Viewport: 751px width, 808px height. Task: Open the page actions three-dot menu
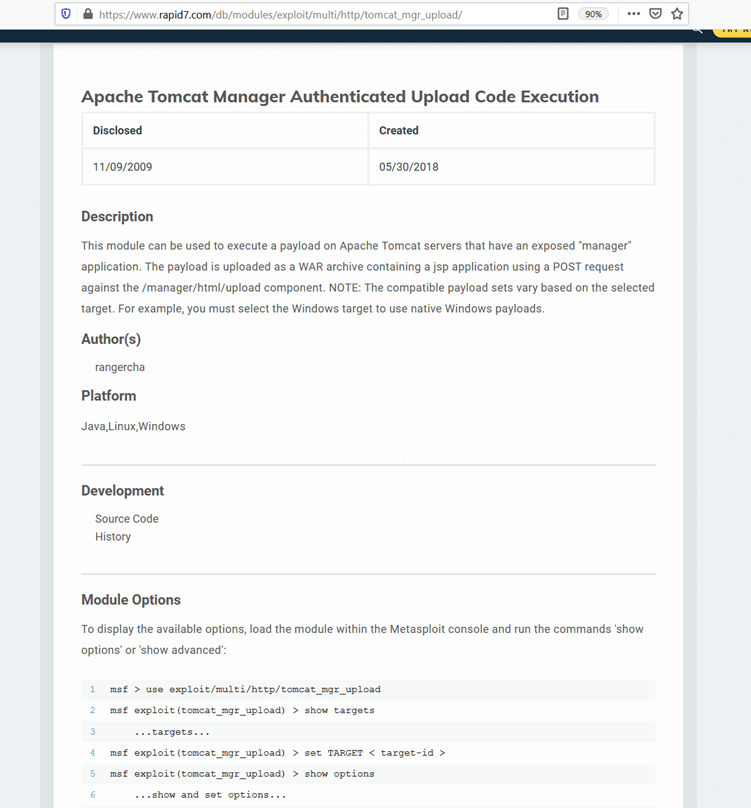[633, 14]
